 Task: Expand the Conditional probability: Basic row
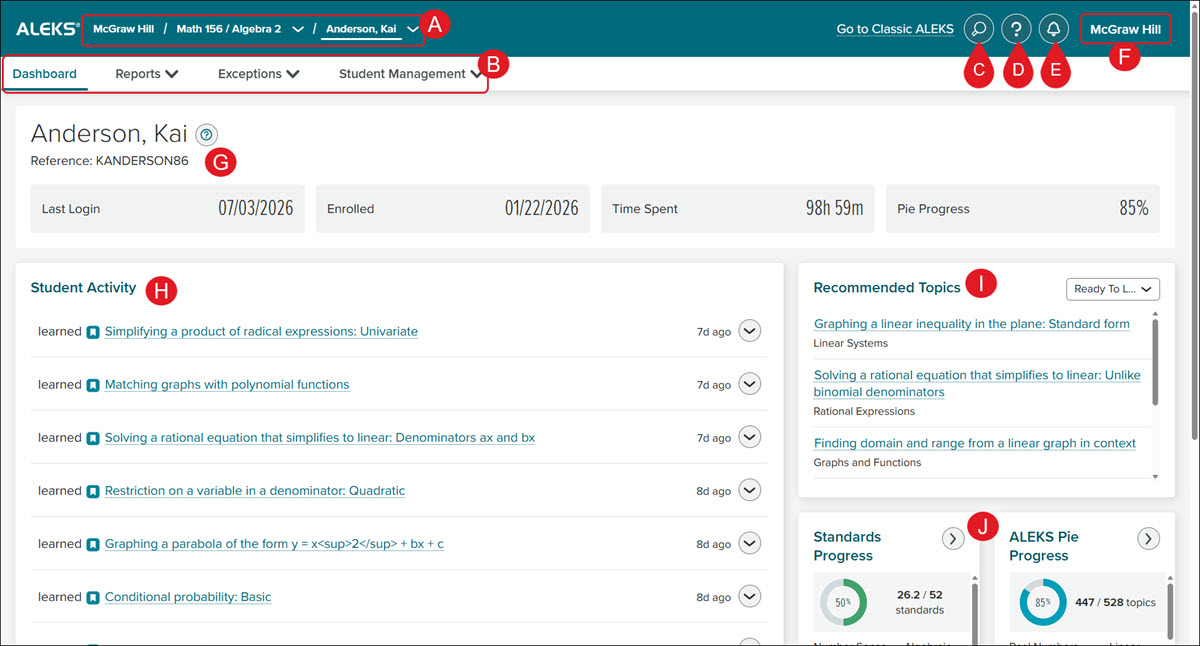coord(750,597)
